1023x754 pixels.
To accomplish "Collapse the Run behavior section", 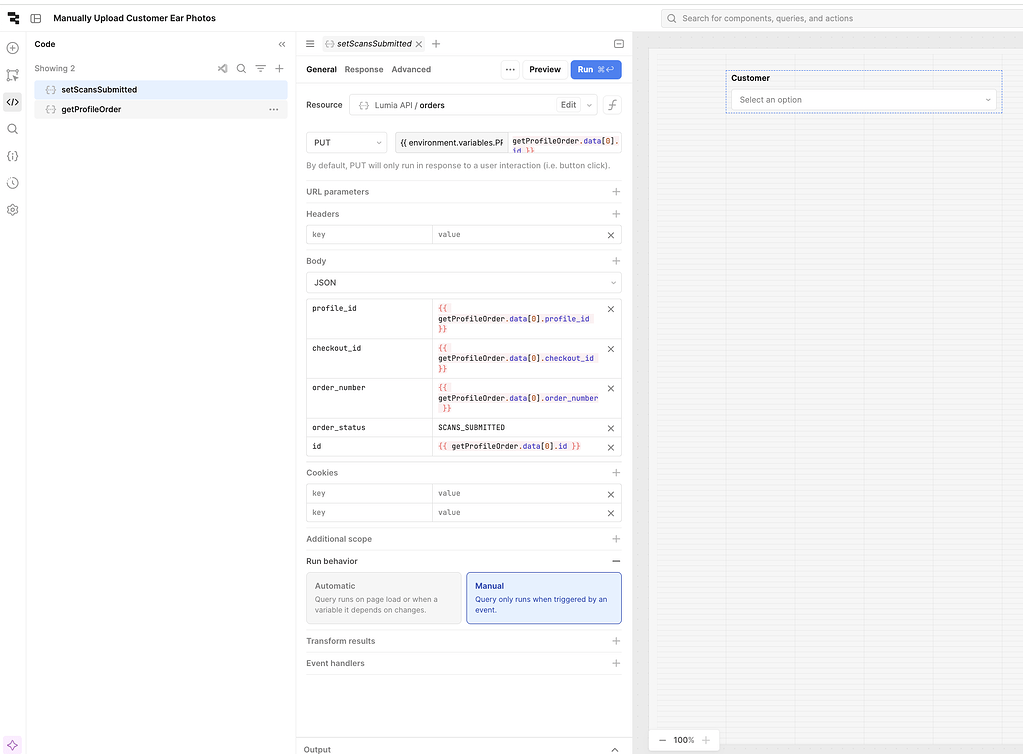I will [616, 562].
